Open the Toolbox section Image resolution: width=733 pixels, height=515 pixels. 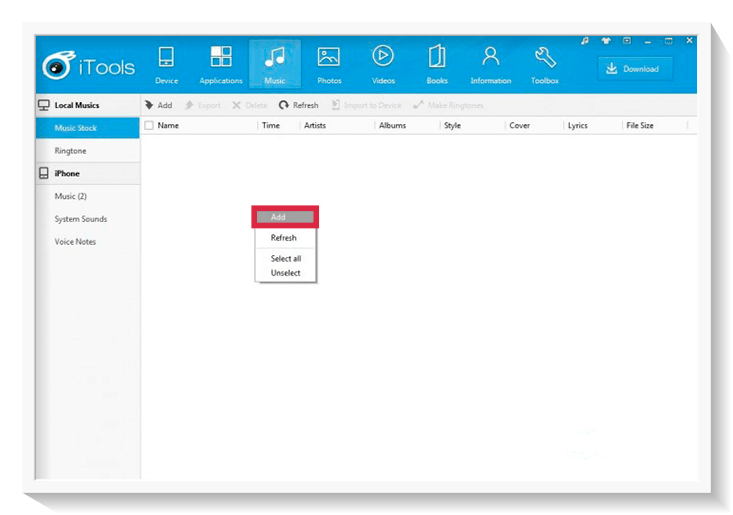click(x=545, y=64)
